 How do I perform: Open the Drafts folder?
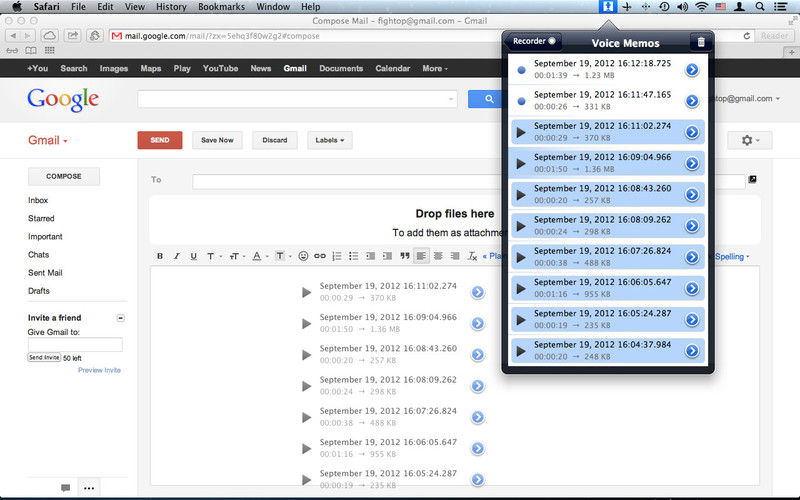click(39, 291)
